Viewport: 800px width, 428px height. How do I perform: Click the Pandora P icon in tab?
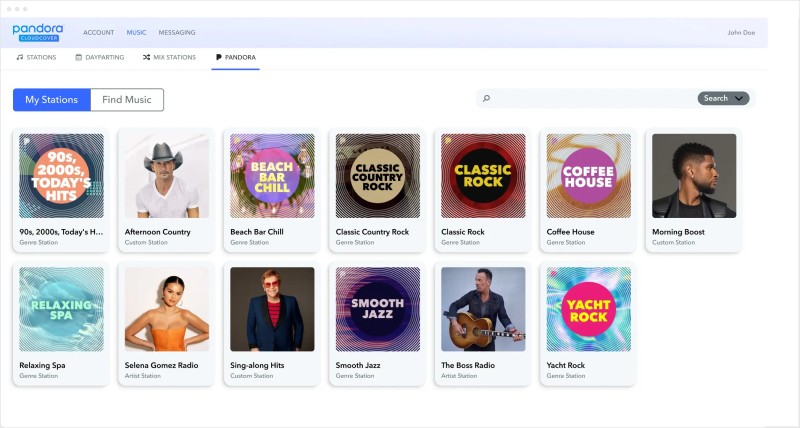[x=218, y=57]
